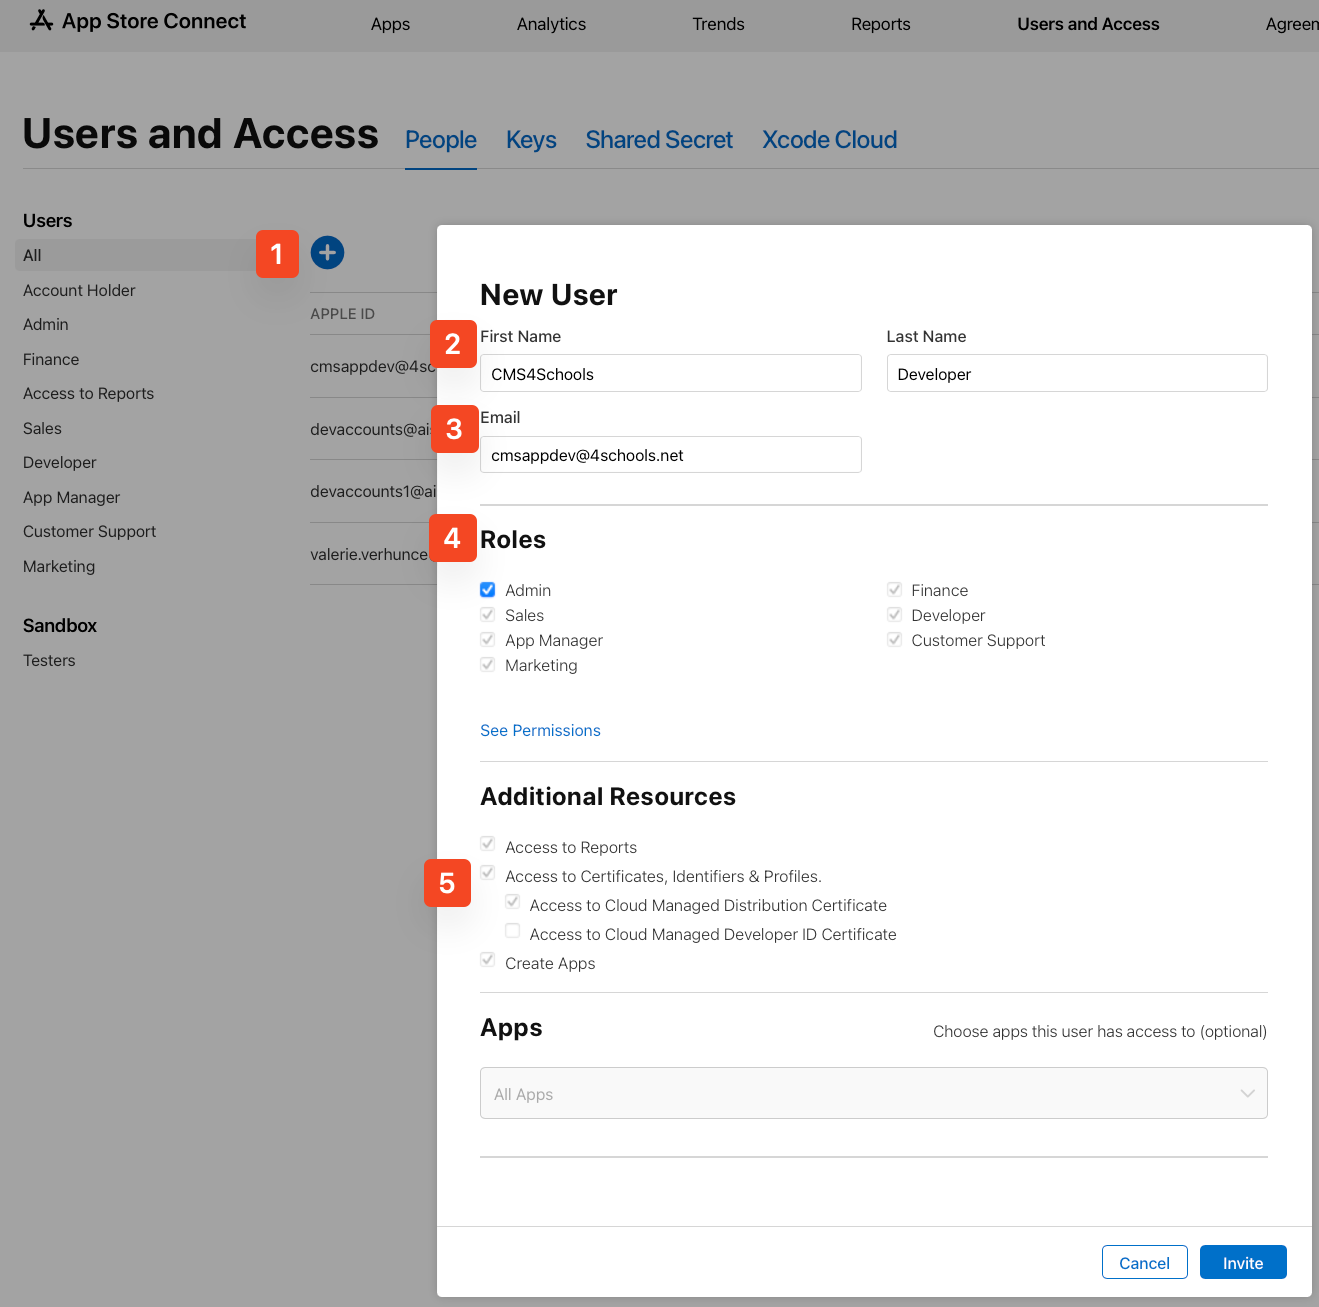The image size is (1319, 1307).
Task: Toggle Access to Certificates, Identifiers & Profiles checkbox
Action: (488, 873)
